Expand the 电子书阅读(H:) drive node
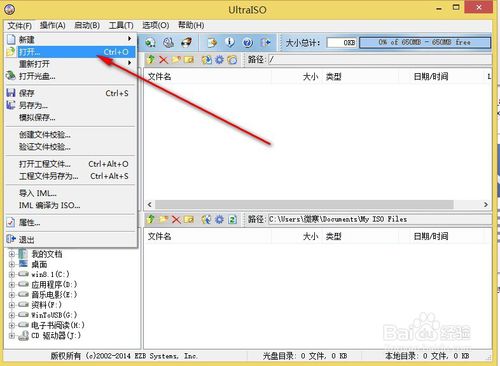The image size is (500, 366). point(12,325)
